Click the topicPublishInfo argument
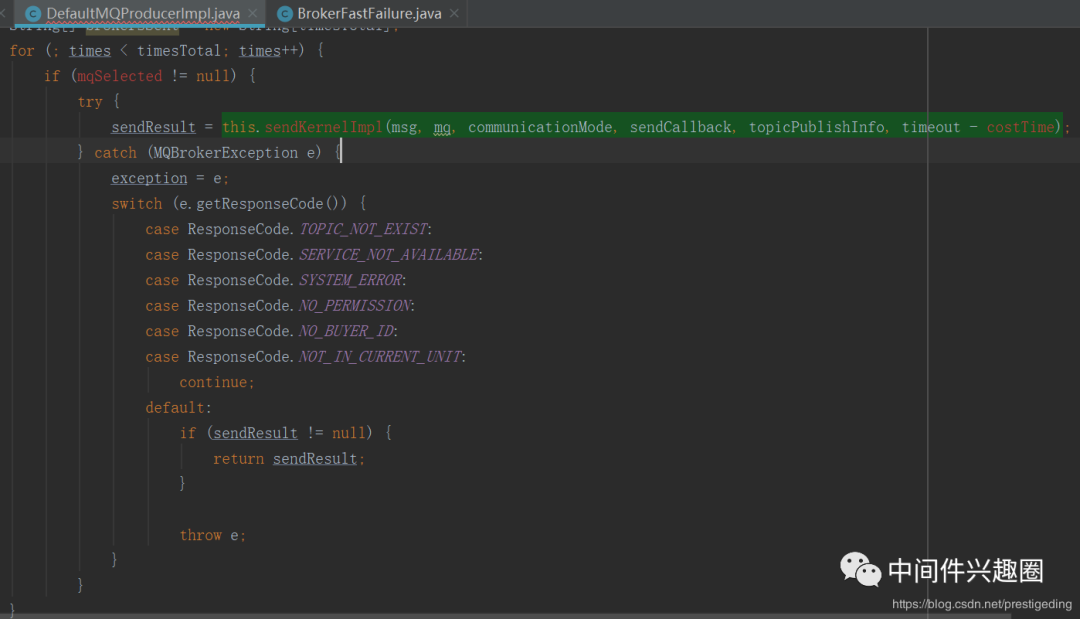The image size is (1080, 619). coord(816,127)
